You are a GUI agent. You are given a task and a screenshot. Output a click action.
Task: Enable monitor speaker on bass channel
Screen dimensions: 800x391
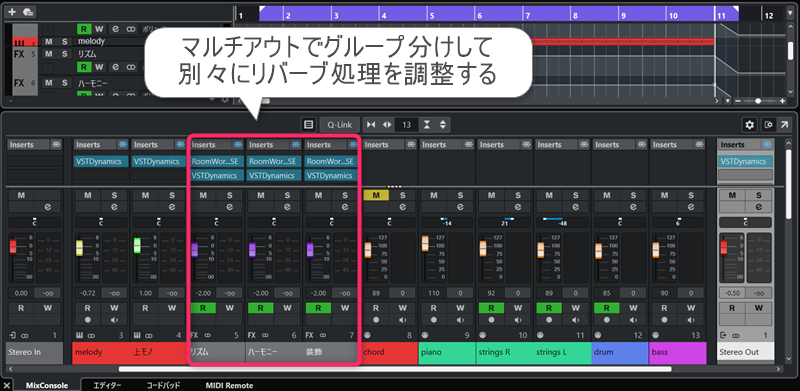pyautogui.click(x=691, y=320)
